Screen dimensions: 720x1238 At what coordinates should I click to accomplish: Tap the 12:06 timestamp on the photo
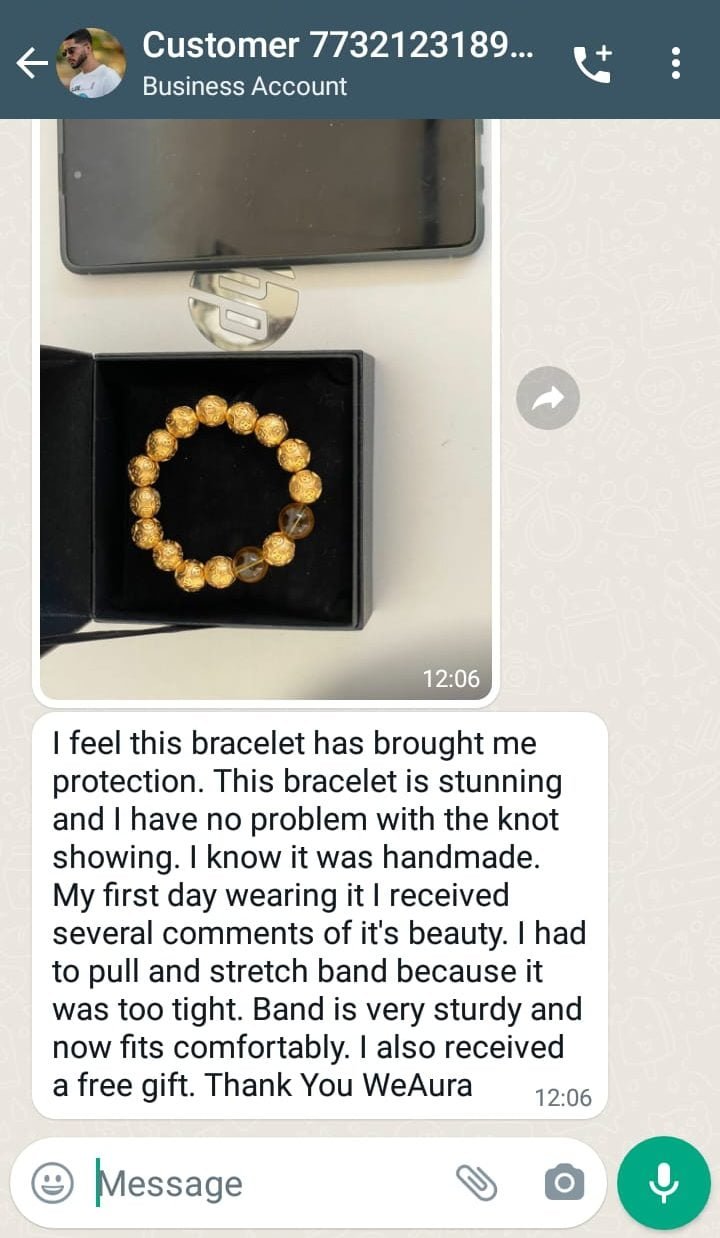coord(451,678)
